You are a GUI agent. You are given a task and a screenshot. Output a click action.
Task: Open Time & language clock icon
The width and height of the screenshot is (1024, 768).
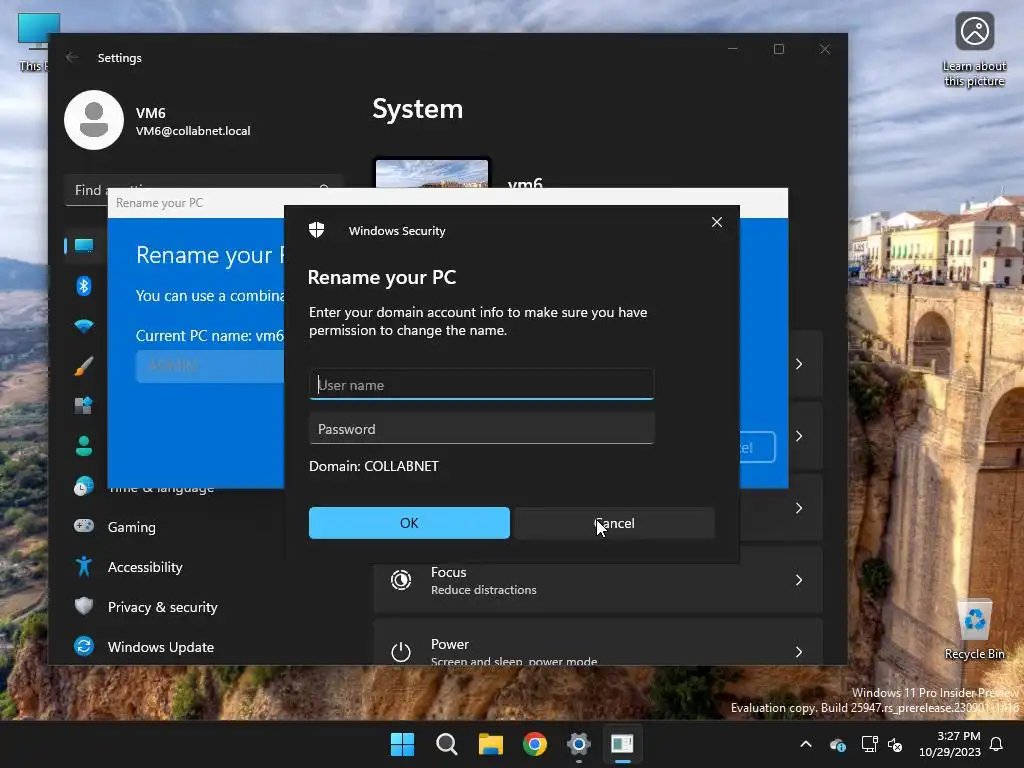tap(84, 487)
